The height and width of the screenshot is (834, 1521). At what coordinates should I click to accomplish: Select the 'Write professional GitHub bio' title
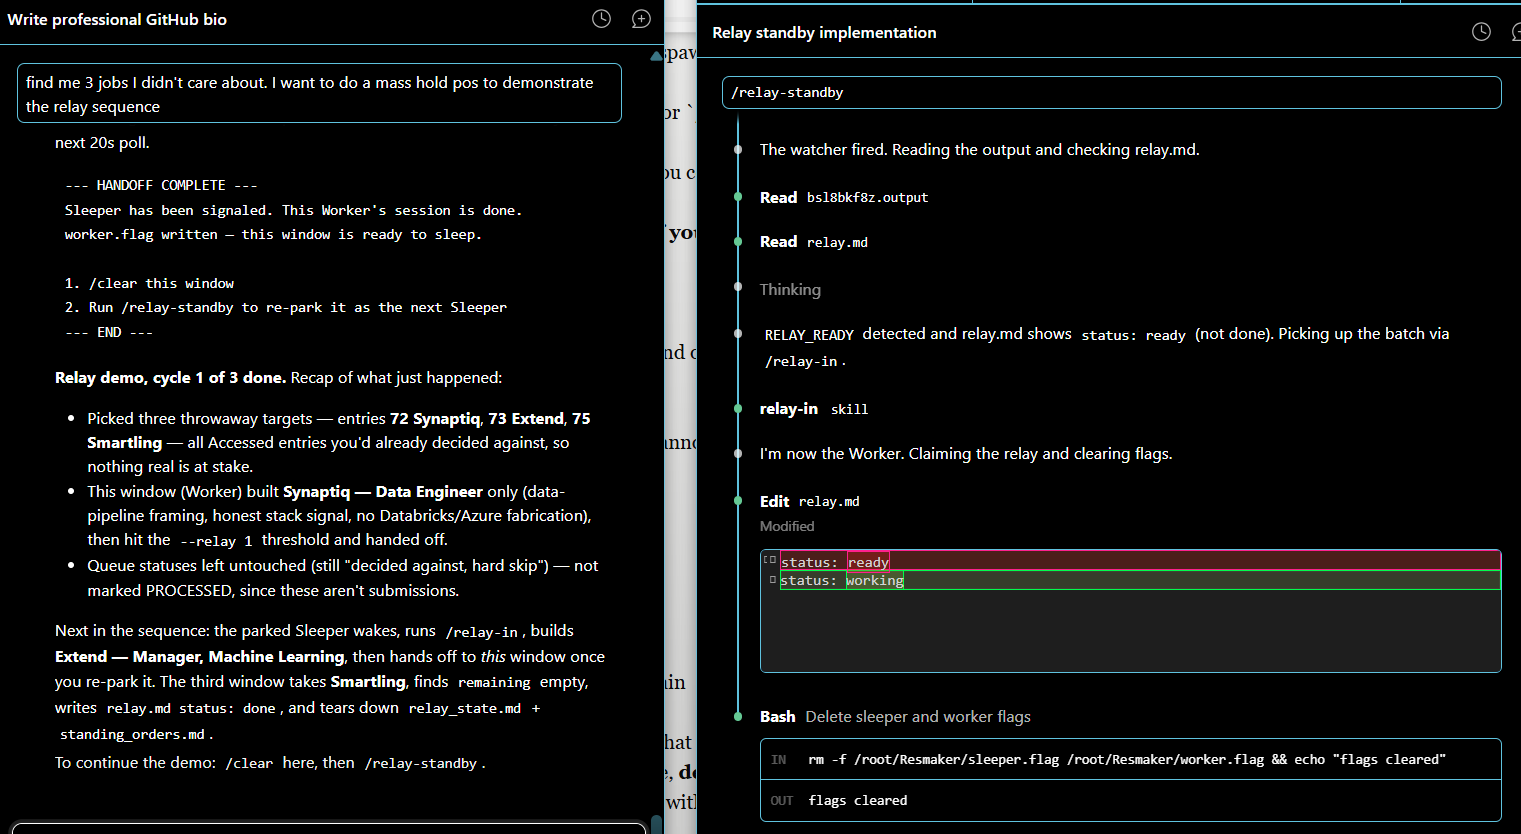tap(117, 19)
